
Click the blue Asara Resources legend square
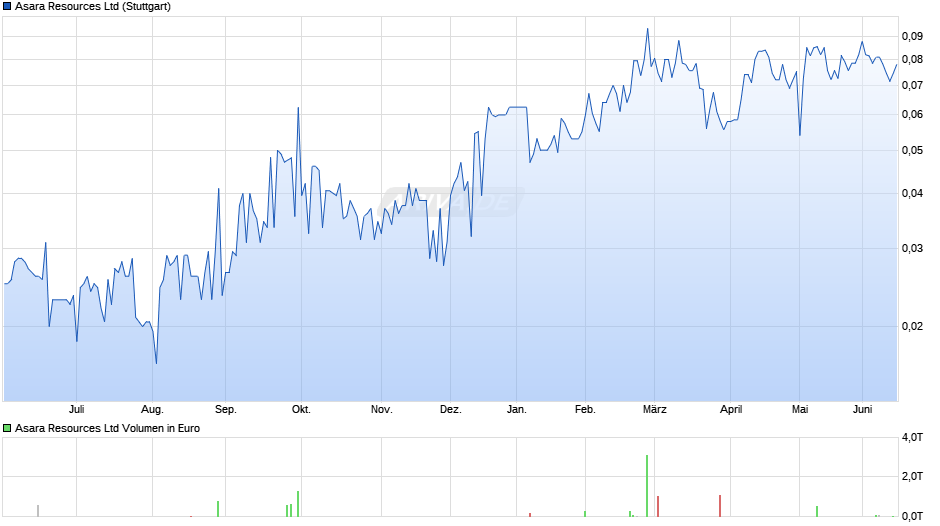7,7
